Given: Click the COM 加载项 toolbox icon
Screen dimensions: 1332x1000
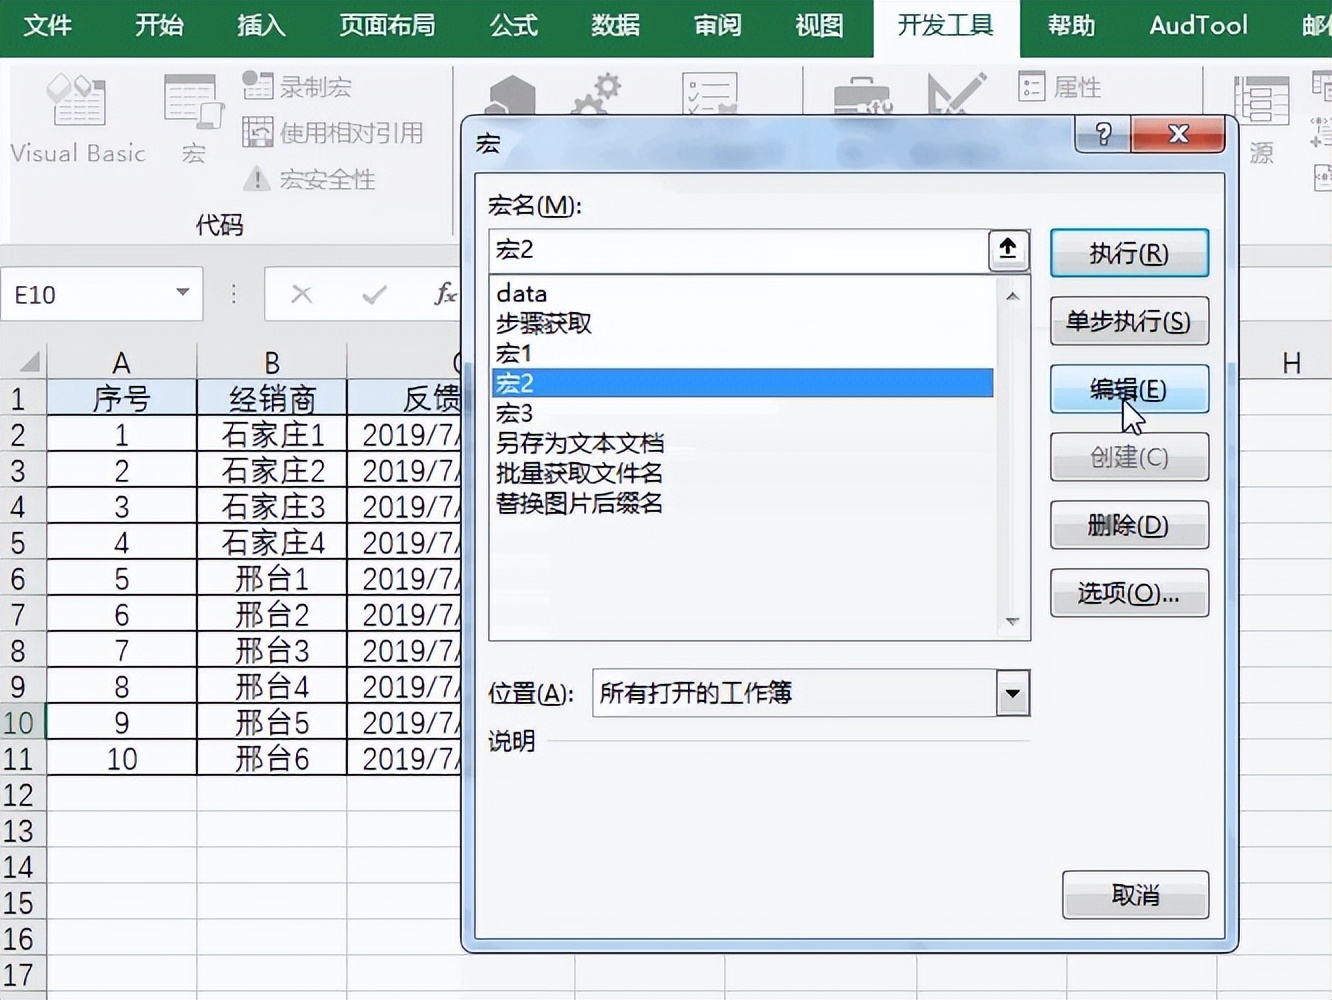Looking at the screenshot, I should pyautogui.click(x=862, y=95).
